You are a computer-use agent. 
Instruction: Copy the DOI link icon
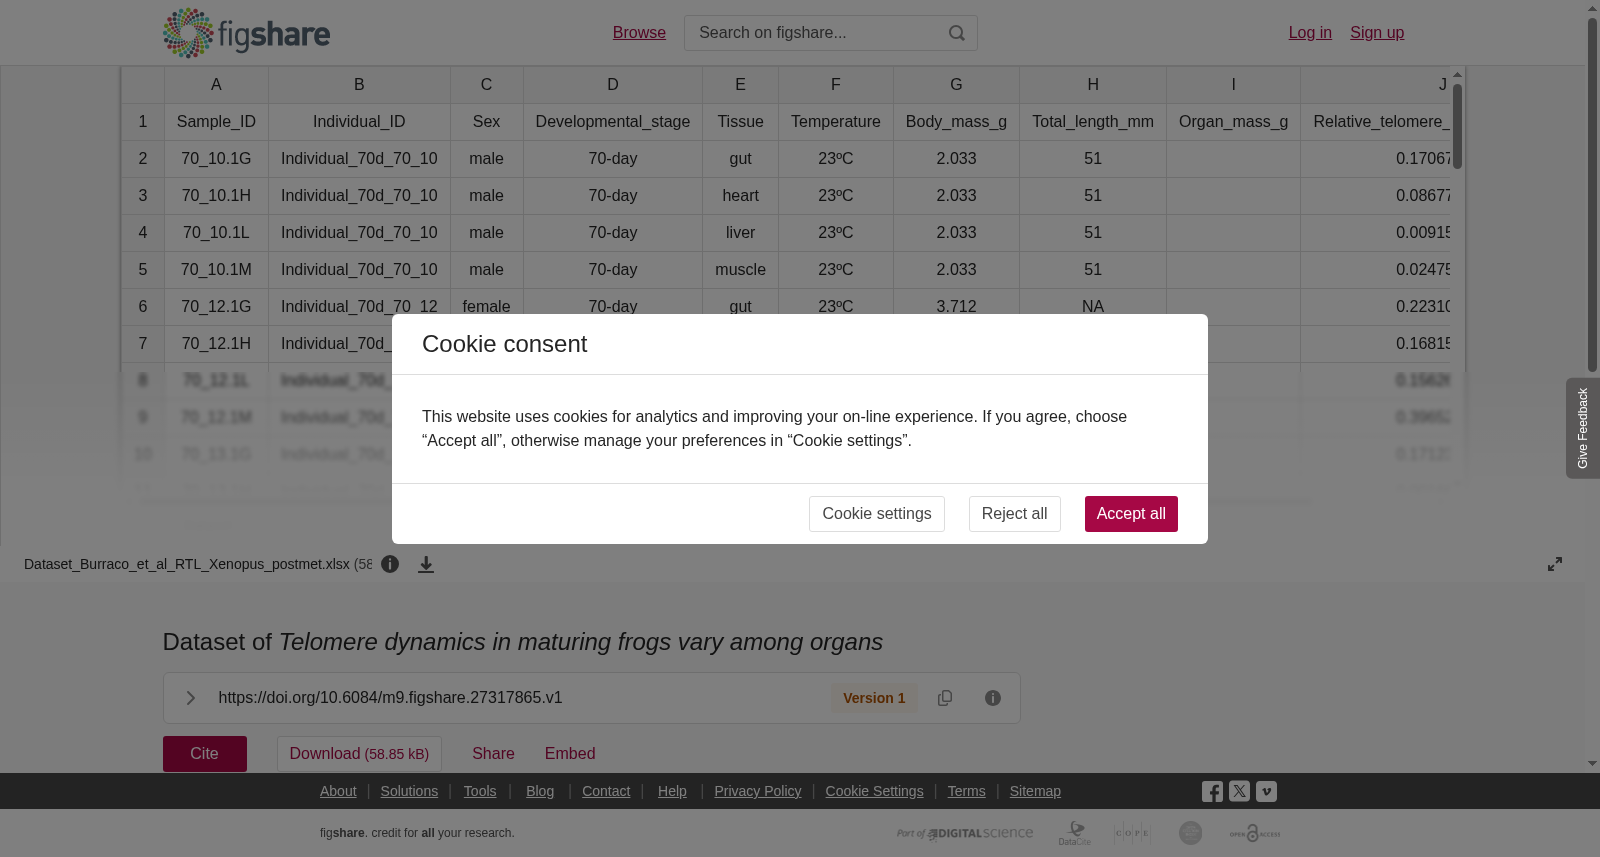945,698
